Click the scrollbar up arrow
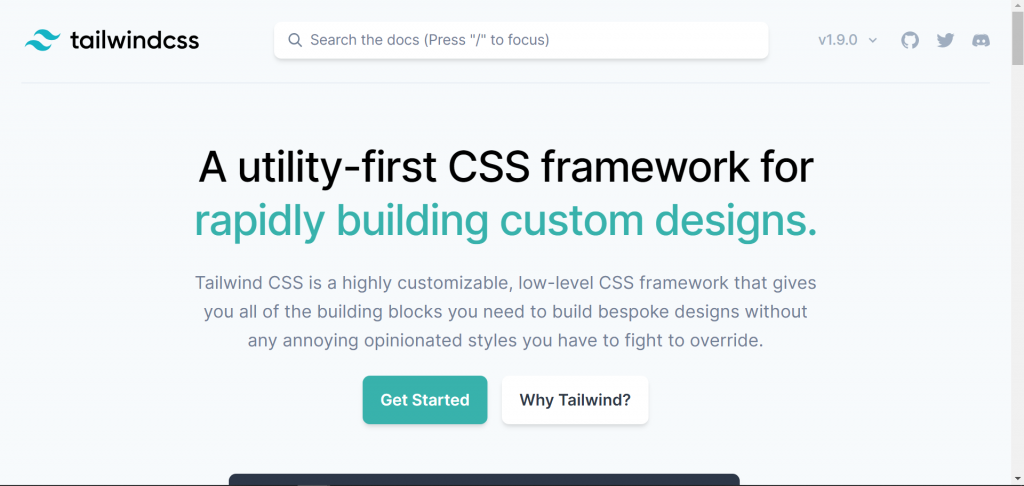Image resolution: width=1024 pixels, height=486 pixels. click(x=1017, y=5)
